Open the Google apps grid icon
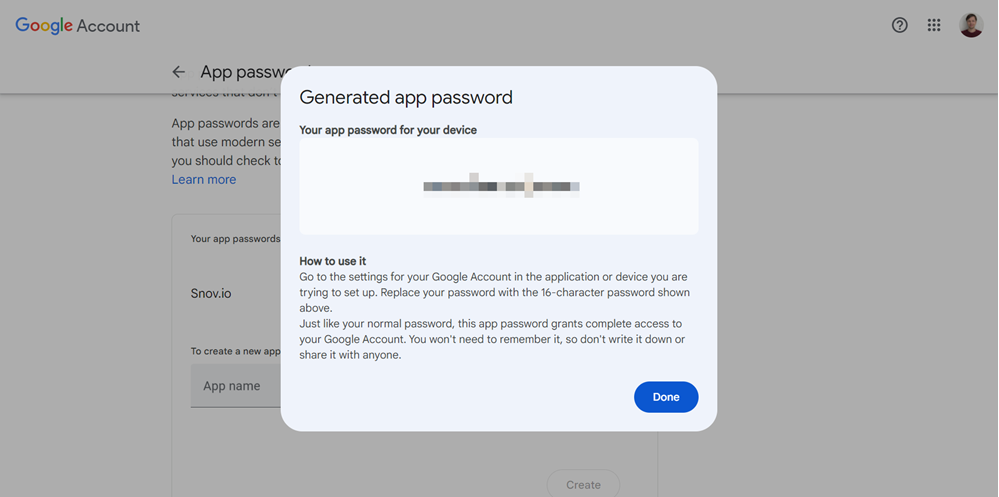 (934, 25)
